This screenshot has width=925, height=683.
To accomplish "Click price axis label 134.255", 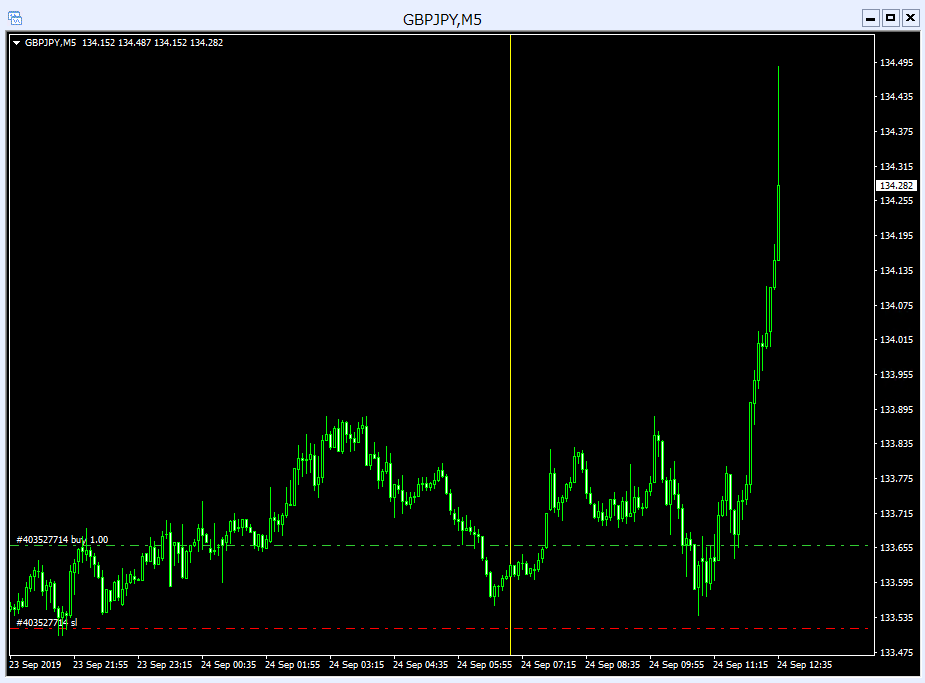I will coord(896,201).
